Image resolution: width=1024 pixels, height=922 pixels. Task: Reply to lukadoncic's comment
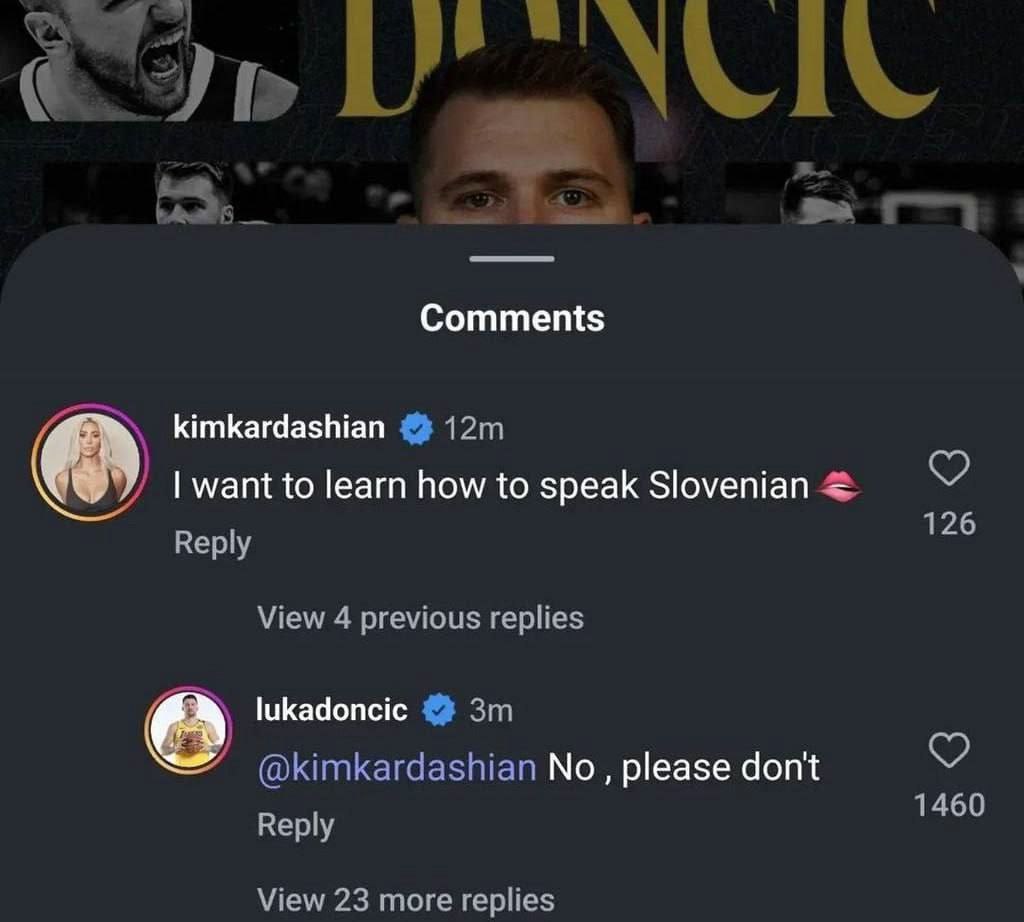(x=295, y=825)
